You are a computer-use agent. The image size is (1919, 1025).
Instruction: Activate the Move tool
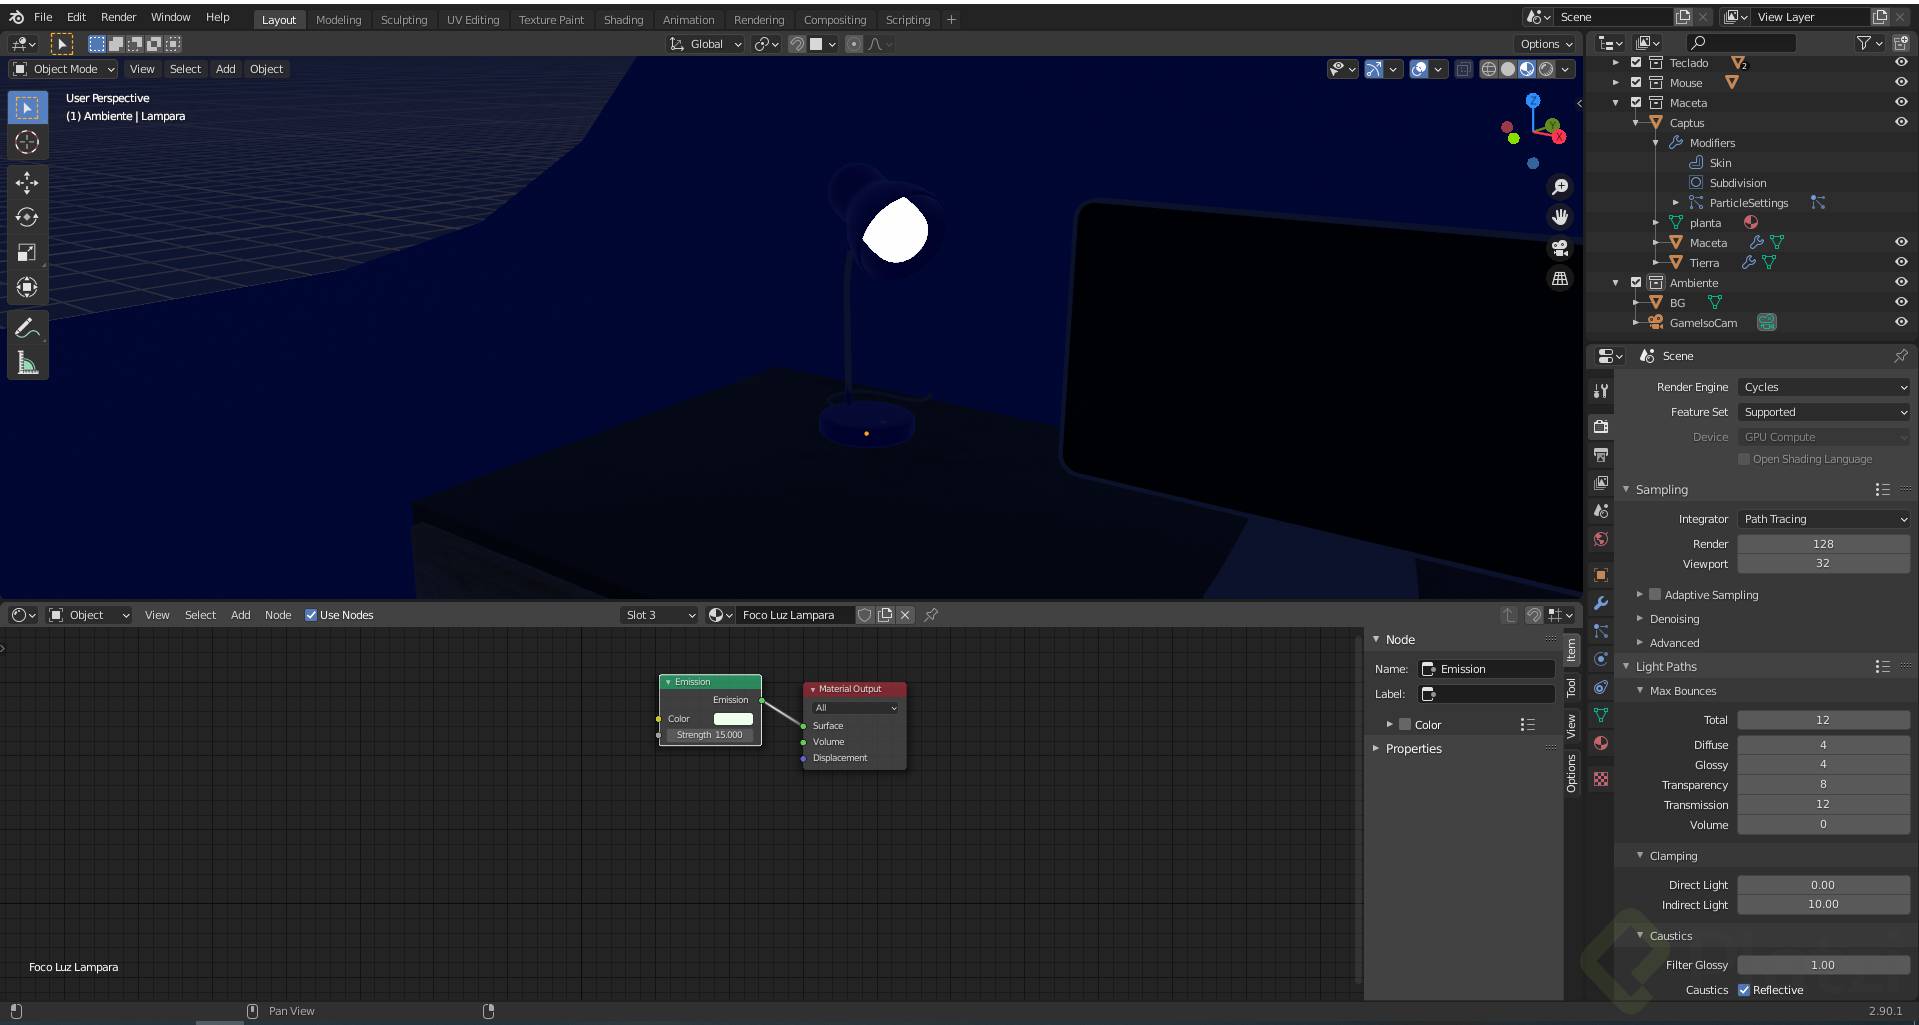click(27, 182)
